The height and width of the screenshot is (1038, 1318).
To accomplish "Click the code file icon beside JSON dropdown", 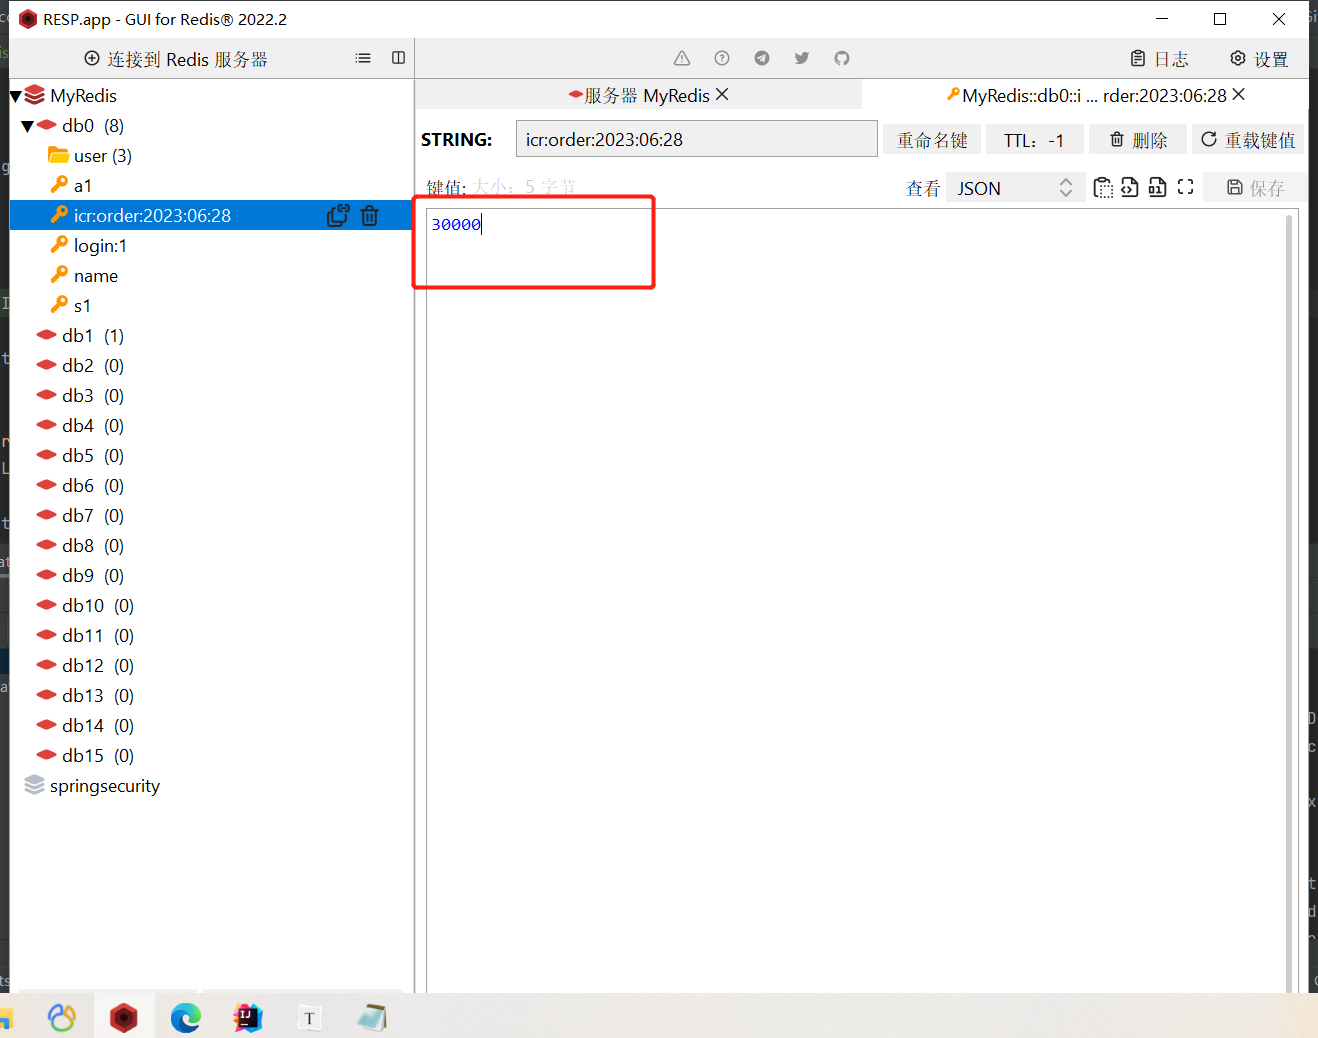I will tap(1130, 187).
